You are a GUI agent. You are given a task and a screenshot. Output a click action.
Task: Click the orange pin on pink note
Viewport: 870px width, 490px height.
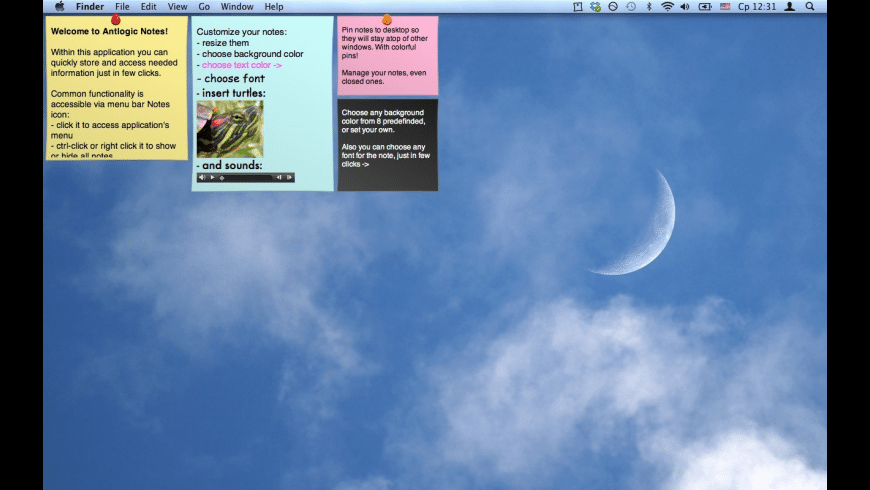(x=387, y=19)
